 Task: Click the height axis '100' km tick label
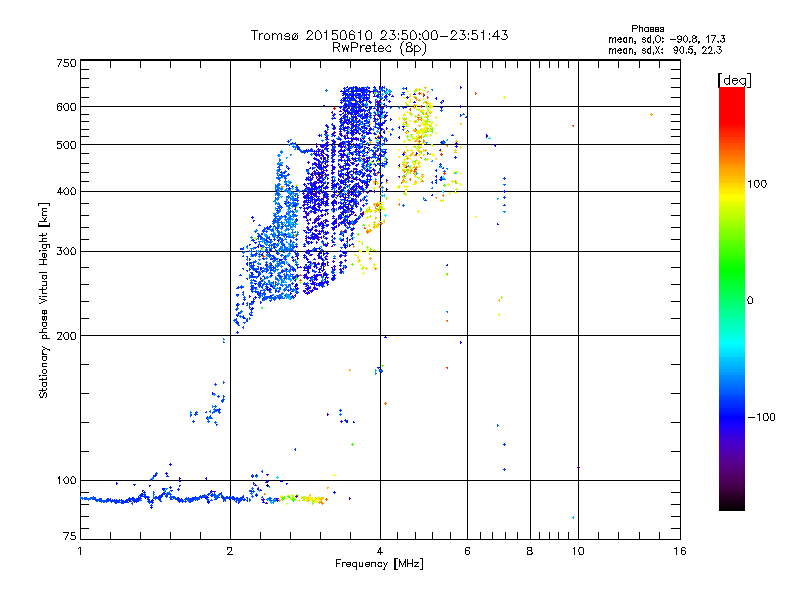(67, 481)
